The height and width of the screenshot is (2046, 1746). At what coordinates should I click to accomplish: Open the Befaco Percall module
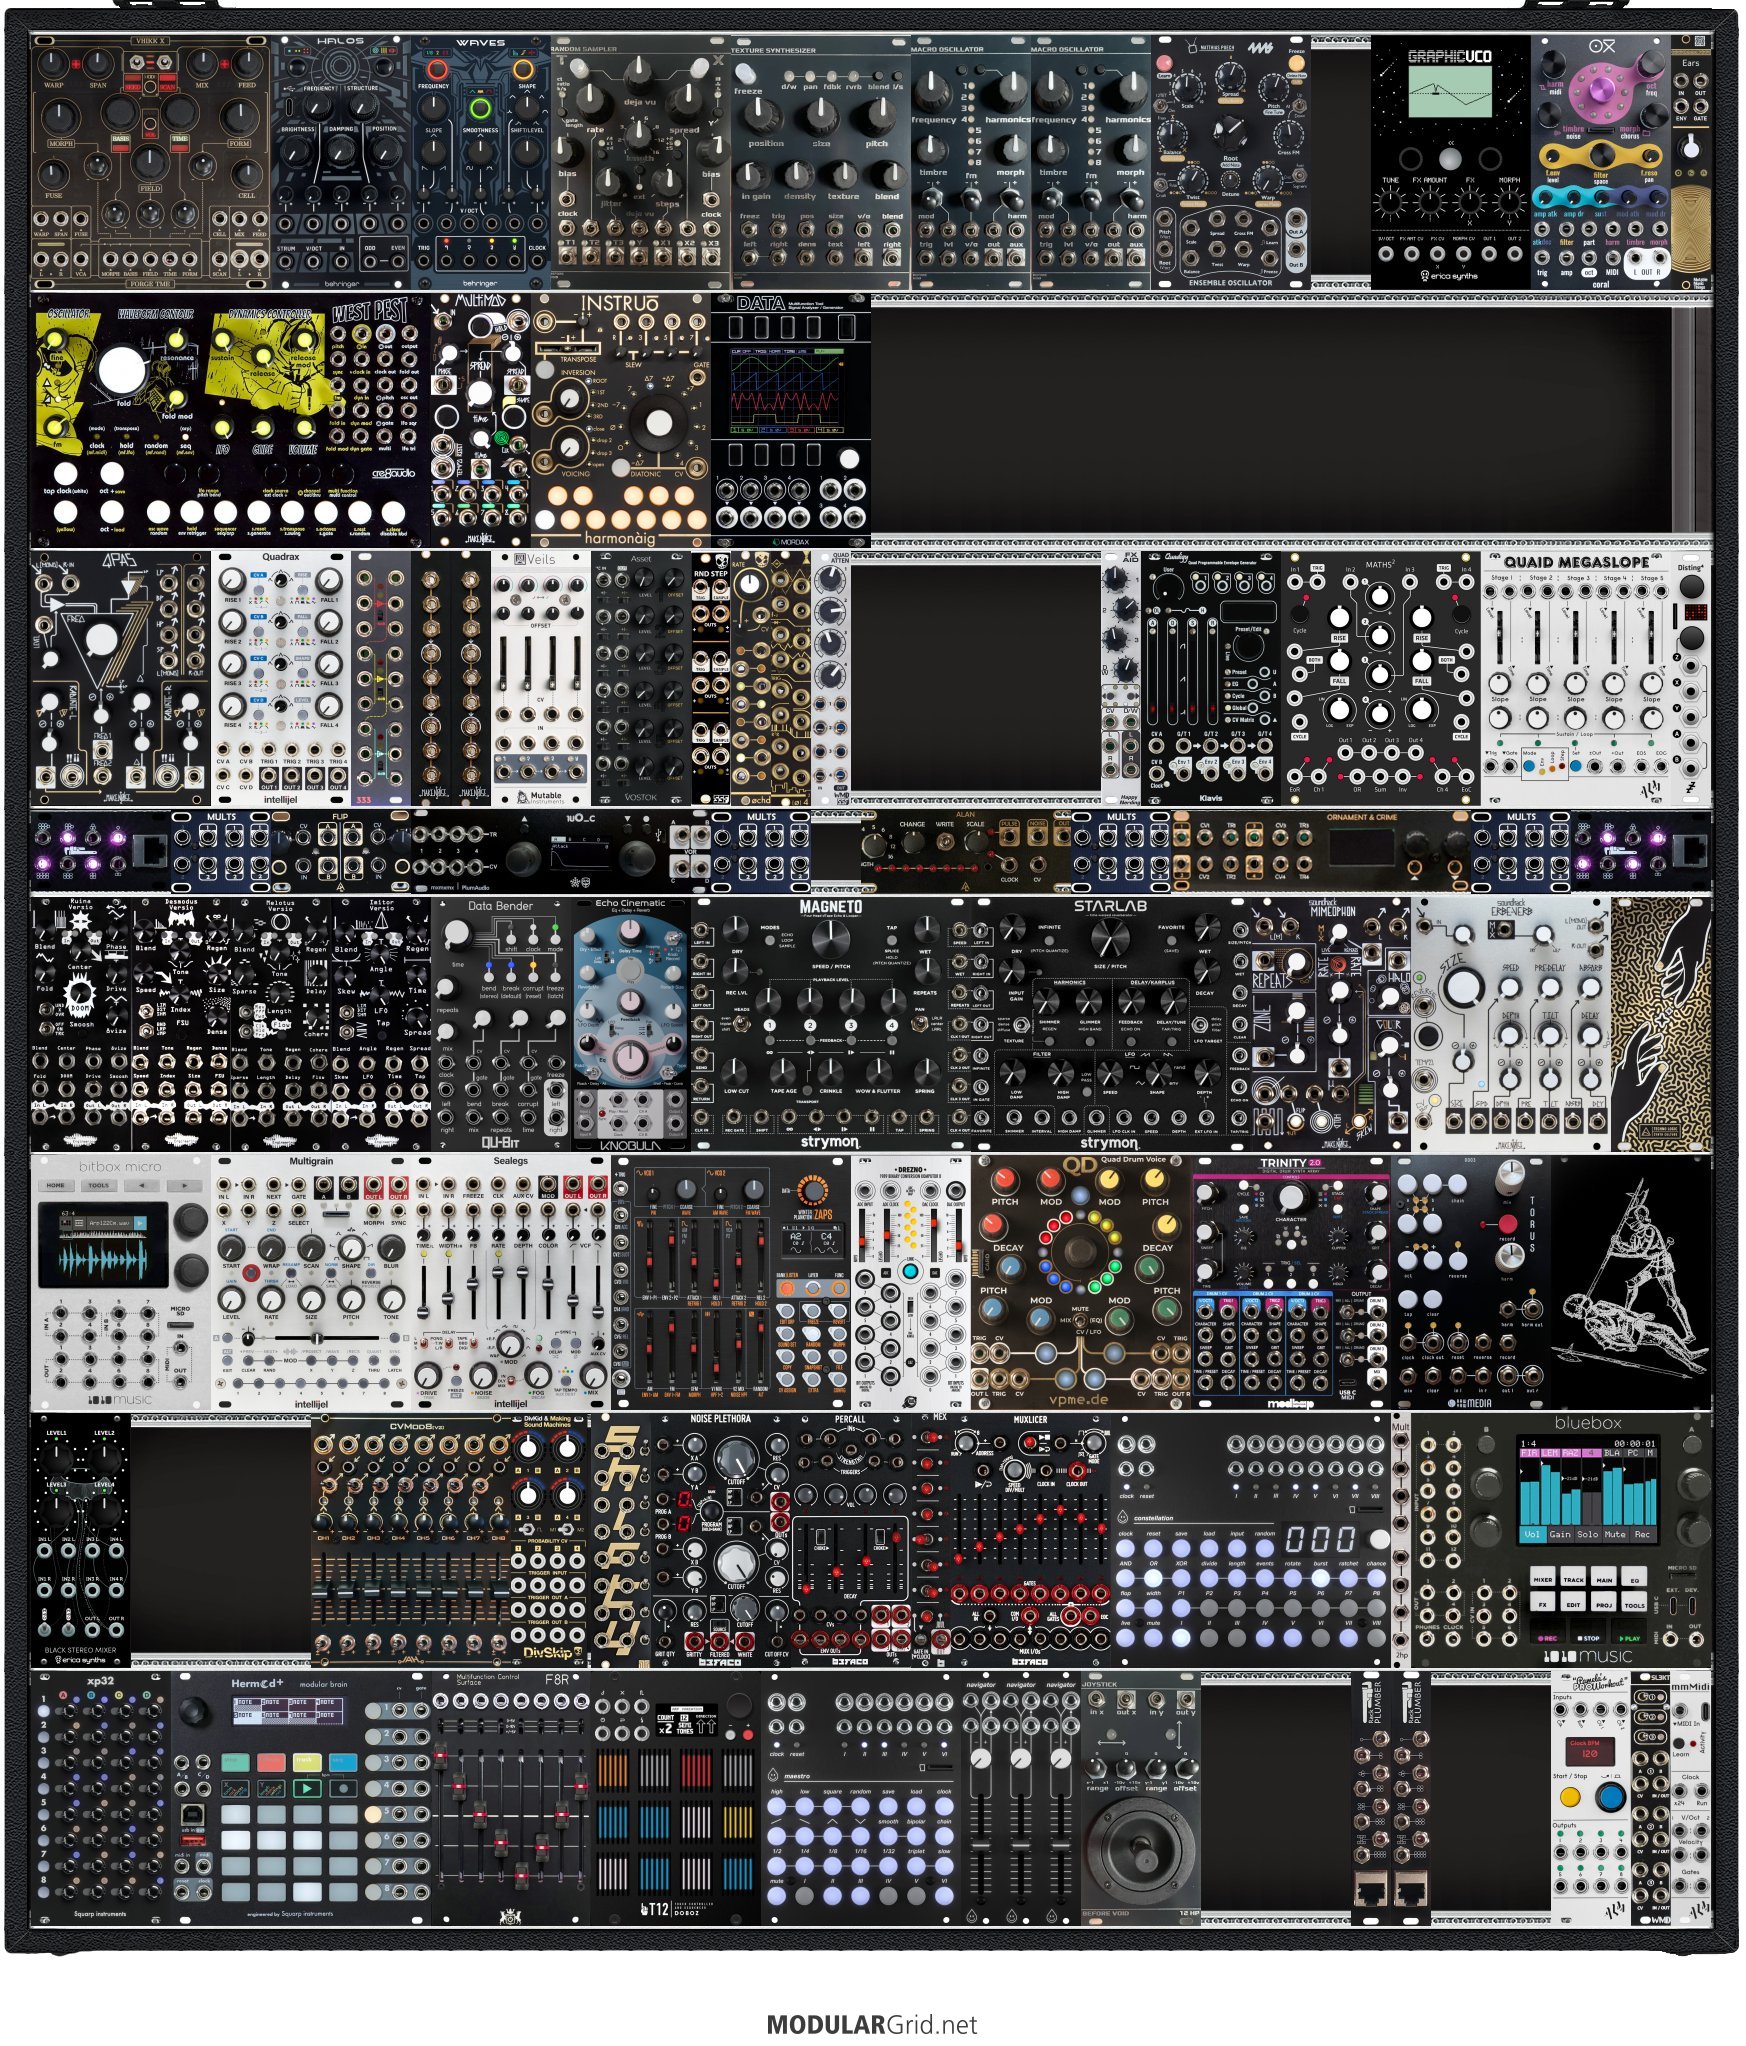click(x=850, y=1540)
